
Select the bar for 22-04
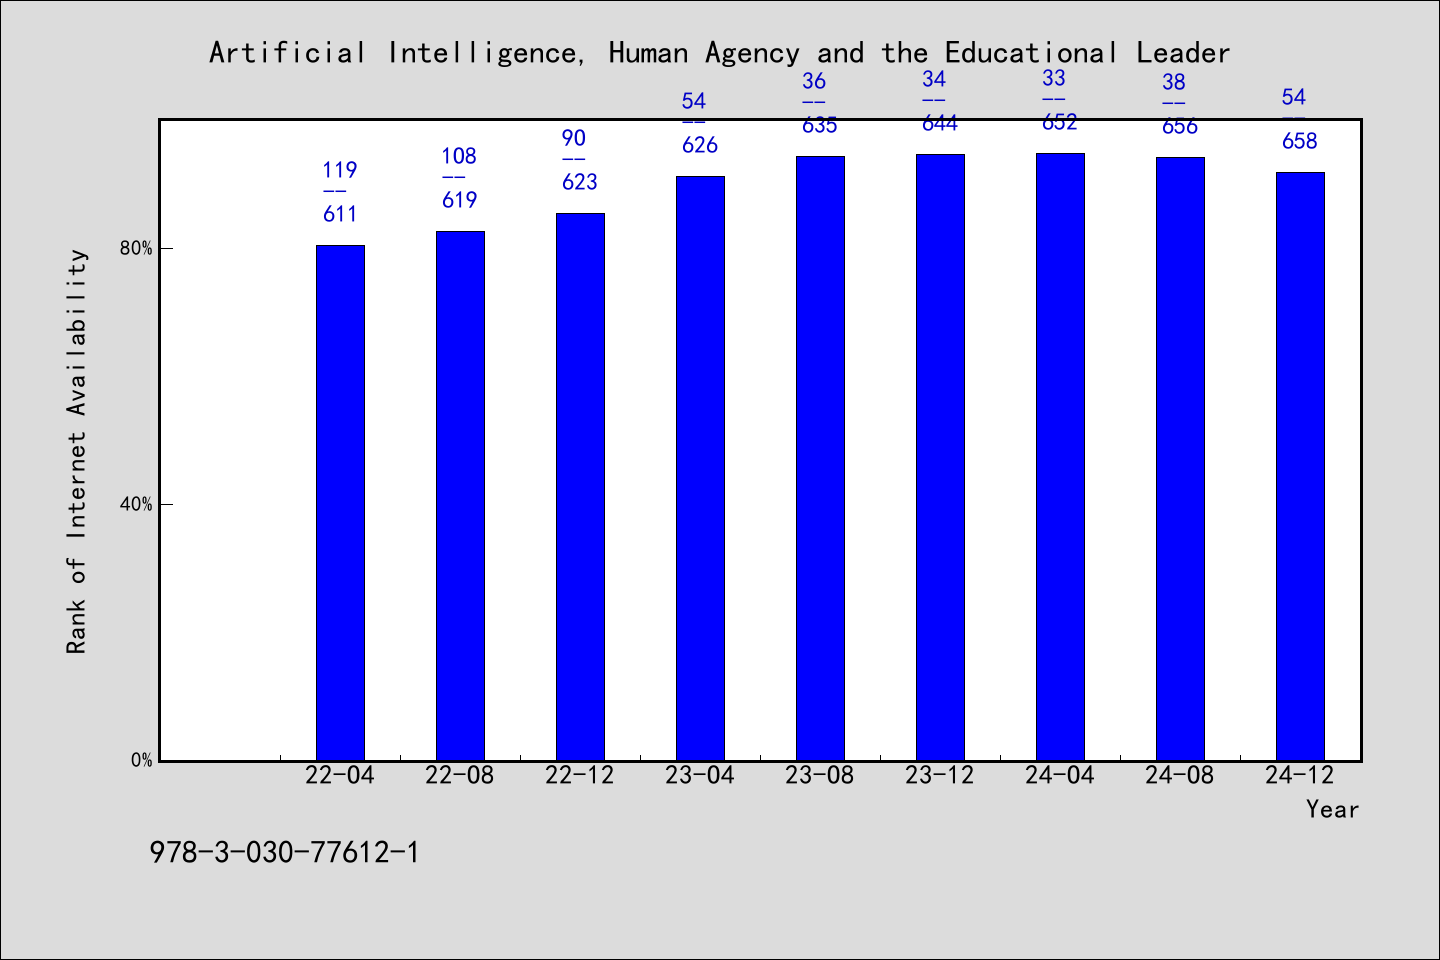click(x=340, y=503)
